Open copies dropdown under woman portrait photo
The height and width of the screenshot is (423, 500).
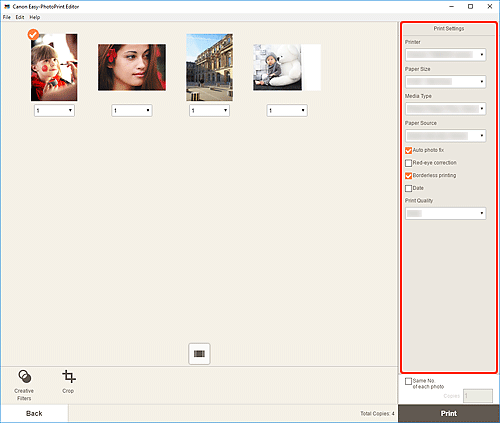(132, 110)
